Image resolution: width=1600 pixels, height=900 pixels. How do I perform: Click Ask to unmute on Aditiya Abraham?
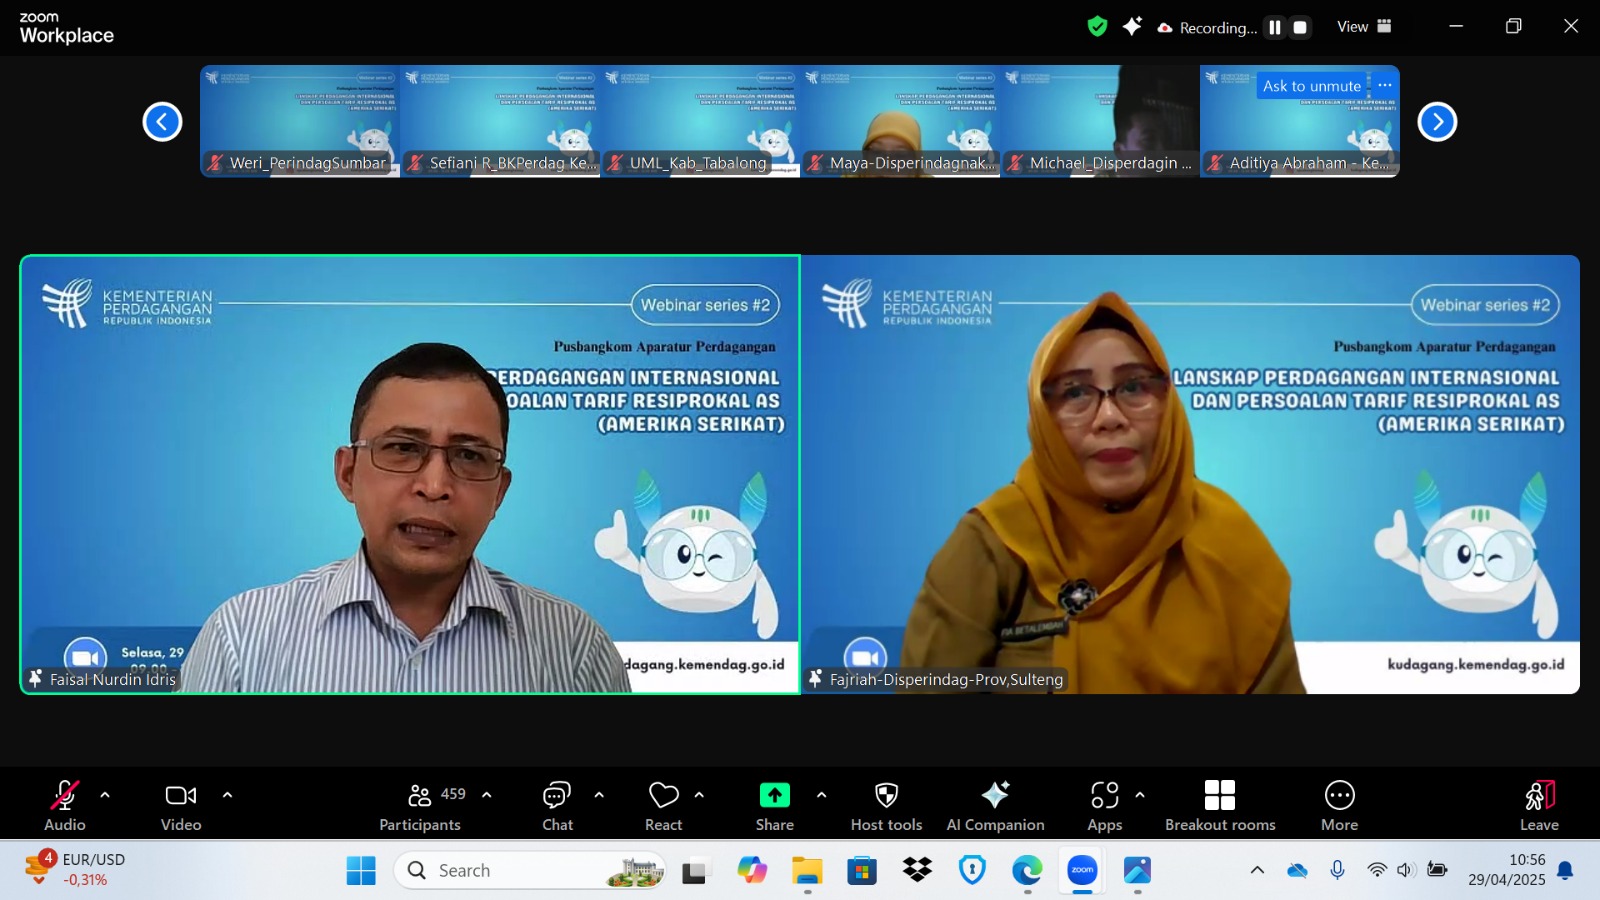coord(1312,86)
